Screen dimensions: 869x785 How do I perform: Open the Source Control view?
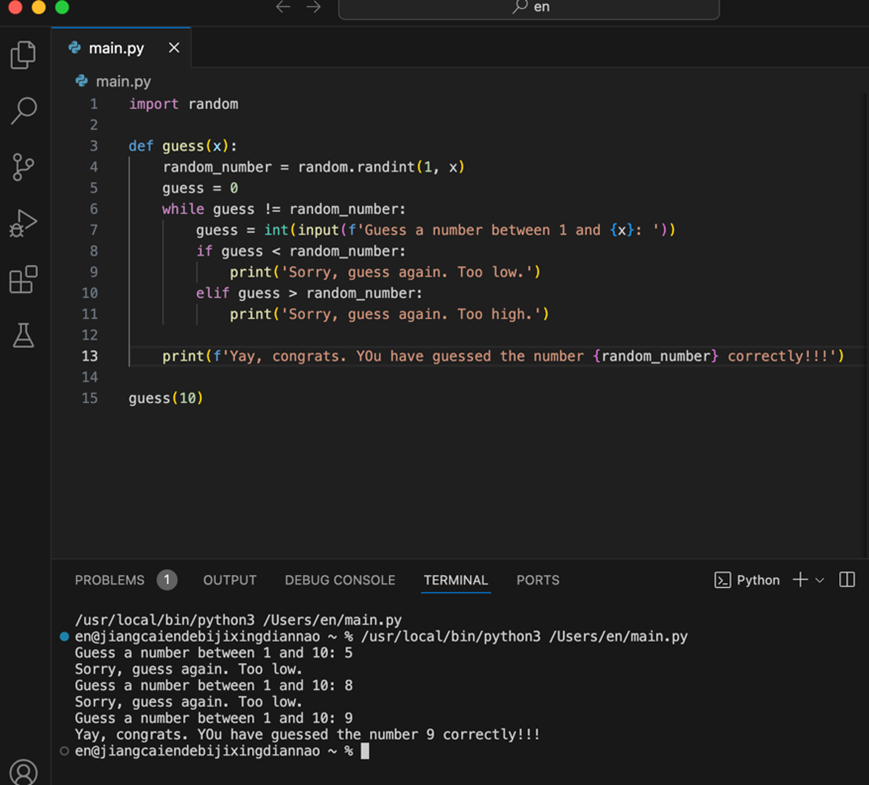(23, 167)
